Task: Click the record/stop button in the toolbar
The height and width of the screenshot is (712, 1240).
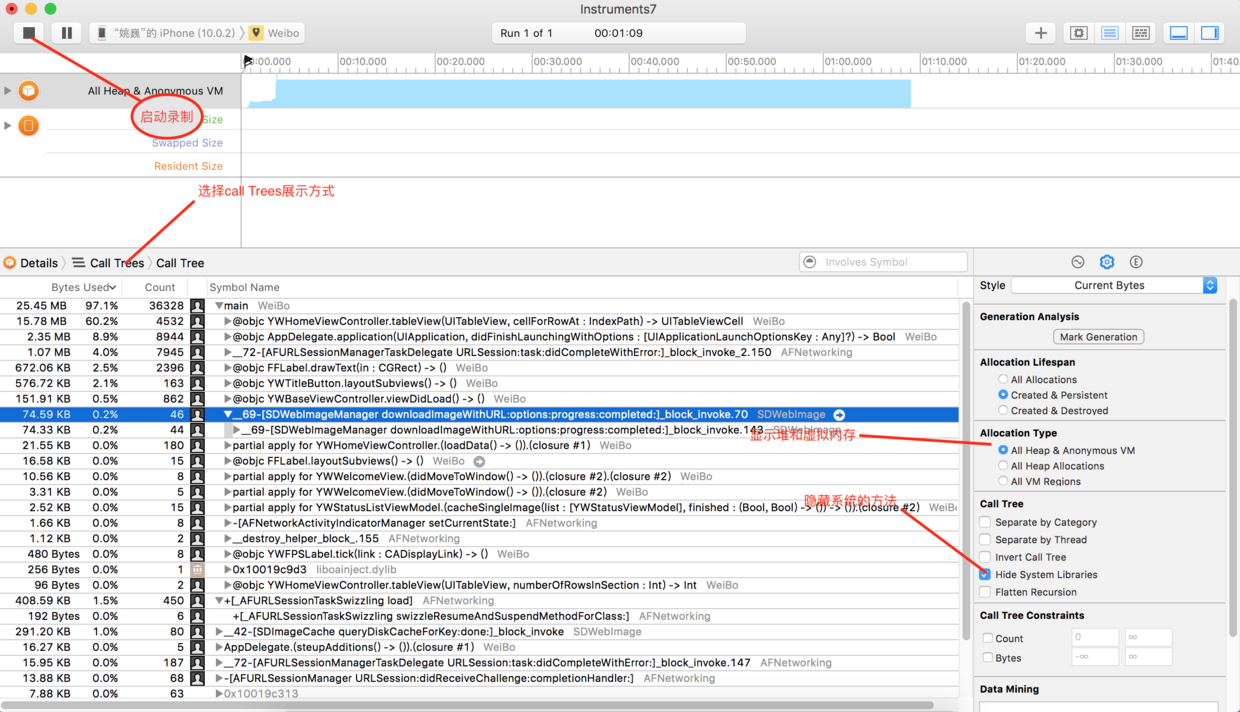Action: coord(29,32)
